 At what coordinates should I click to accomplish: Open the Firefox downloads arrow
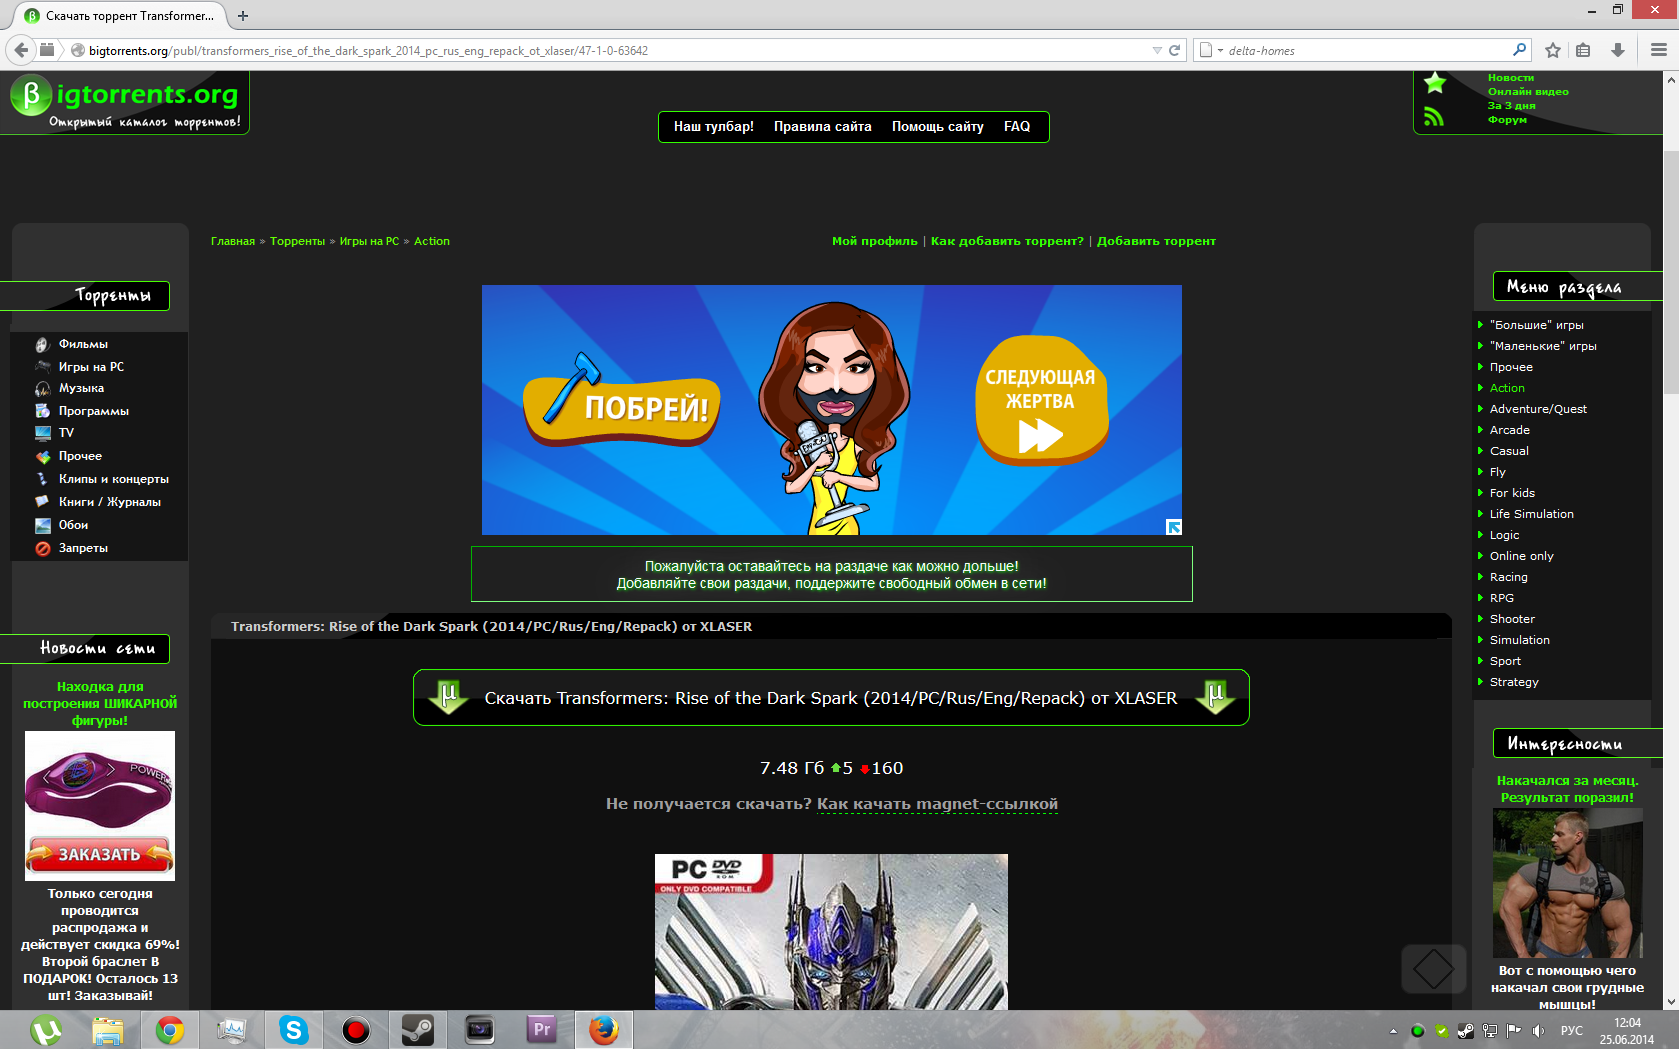pos(1617,50)
